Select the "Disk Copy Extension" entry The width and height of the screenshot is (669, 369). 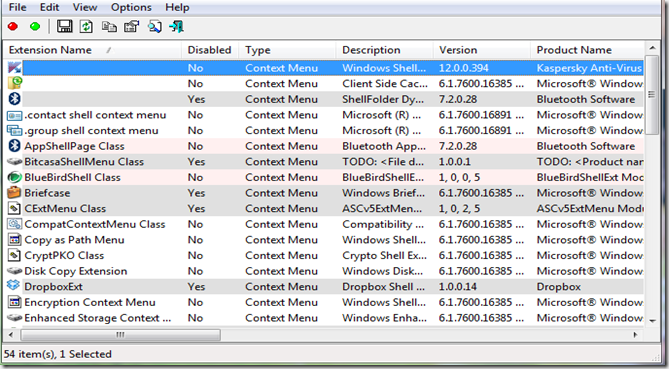[x=76, y=271]
